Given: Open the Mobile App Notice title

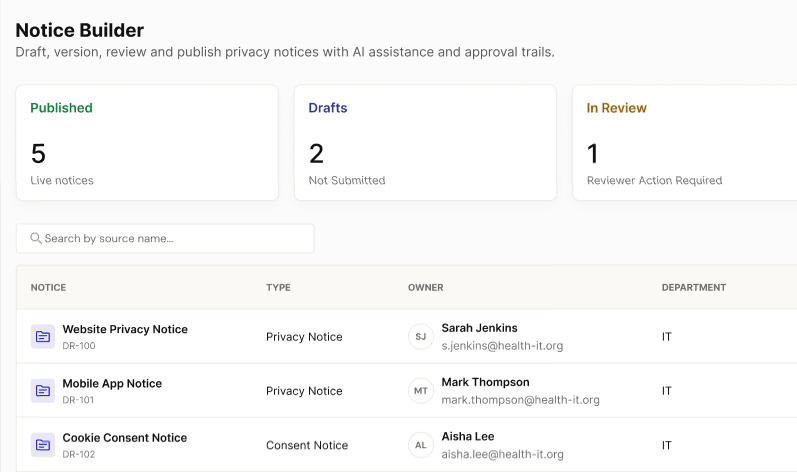Looking at the screenshot, I should click(x=112, y=384).
